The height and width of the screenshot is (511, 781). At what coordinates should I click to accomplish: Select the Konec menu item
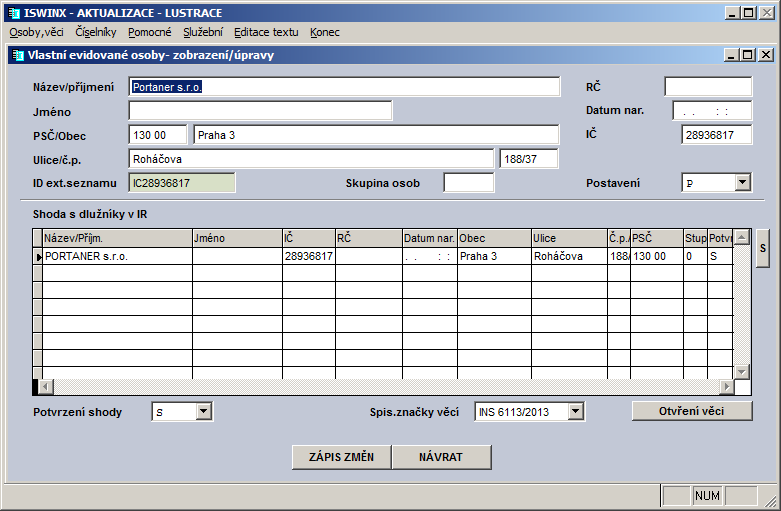coord(324,32)
